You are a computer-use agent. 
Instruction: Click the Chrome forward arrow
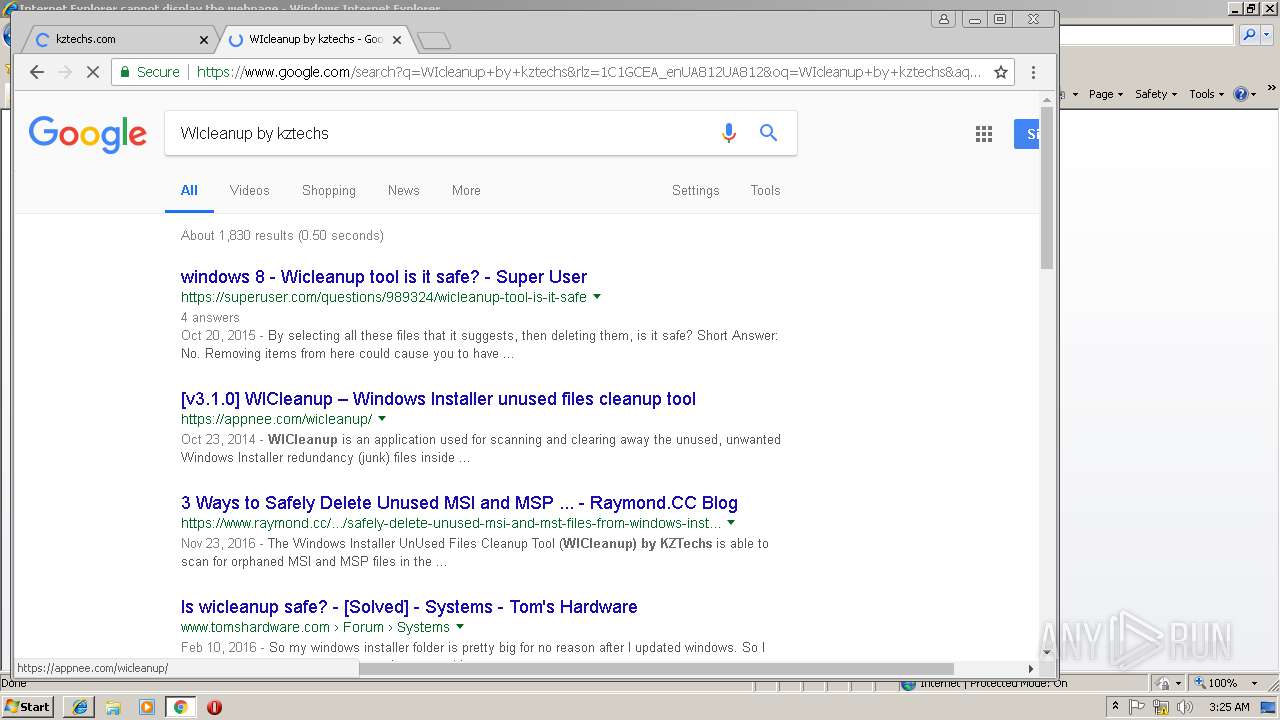(65, 72)
